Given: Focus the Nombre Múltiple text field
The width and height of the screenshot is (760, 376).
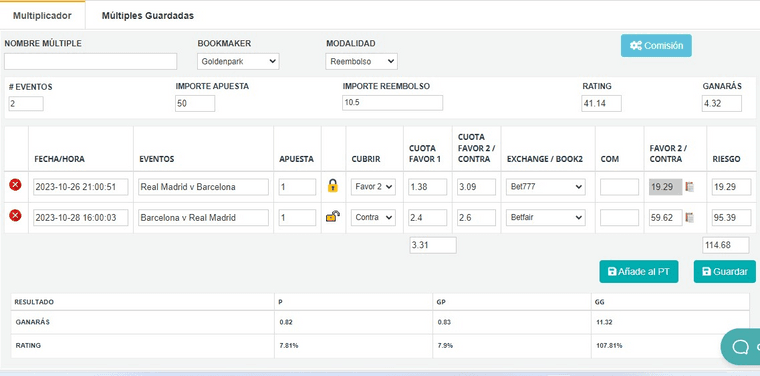Looking at the screenshot, I should point(91,62).
